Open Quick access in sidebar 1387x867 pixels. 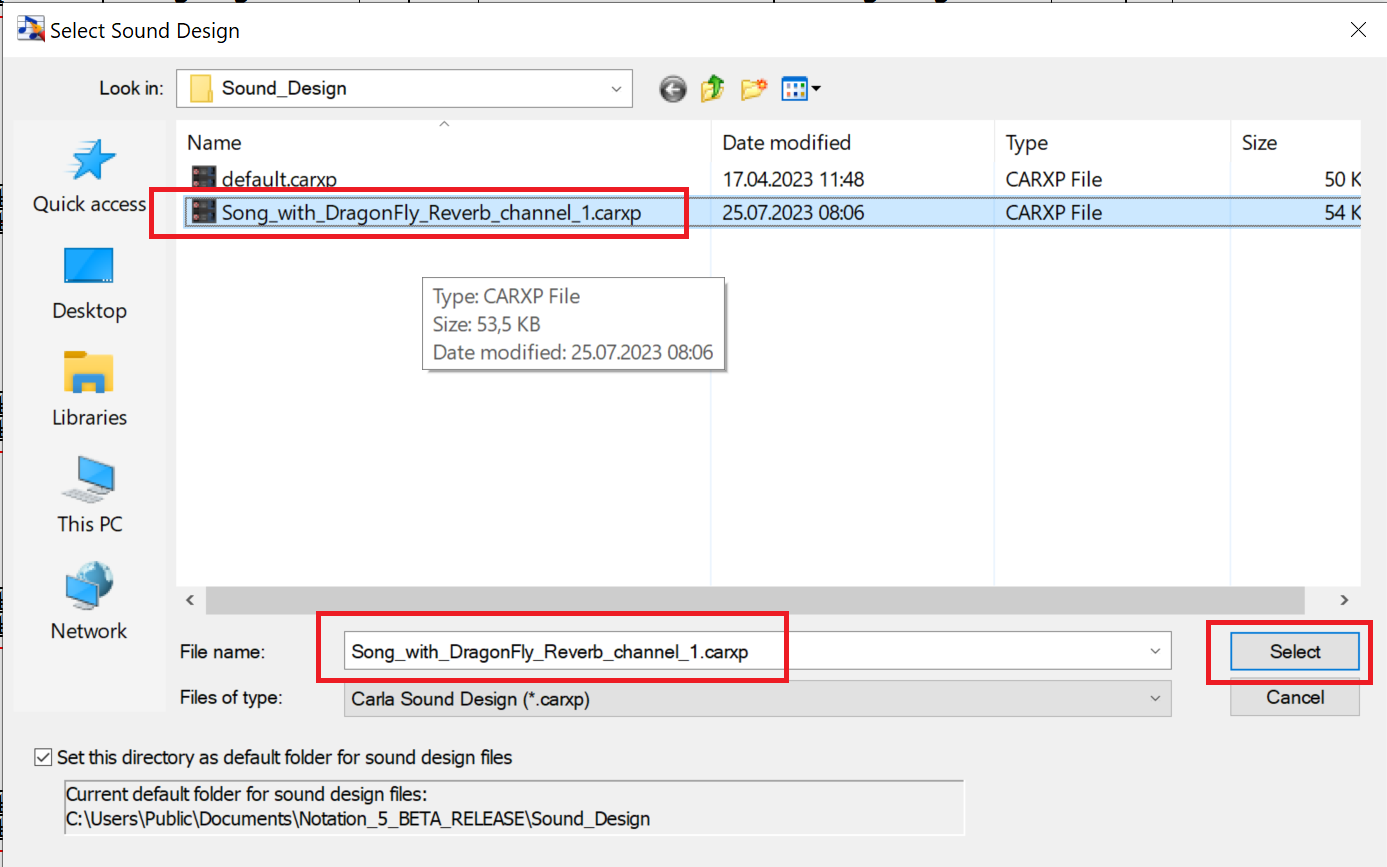(x=89, y=177)
